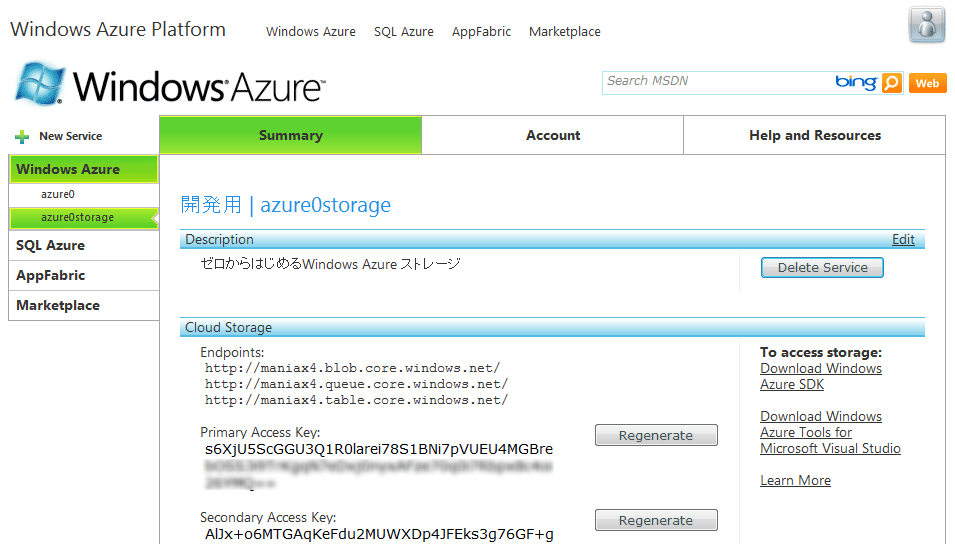Click the green plus New Service icon

pyautogui.click(x=22, y=136)
